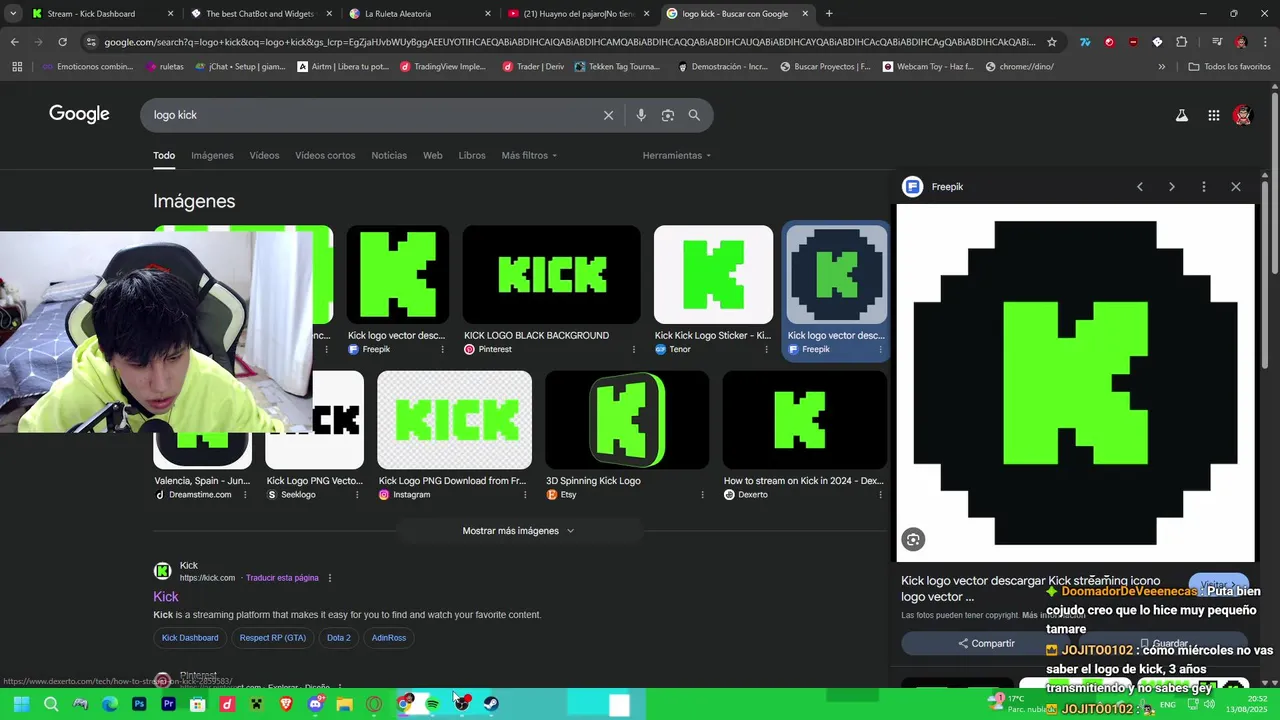Switch to the Videos search tab
This screenshot has height=720, width=1280.
(x=264, y=156)
